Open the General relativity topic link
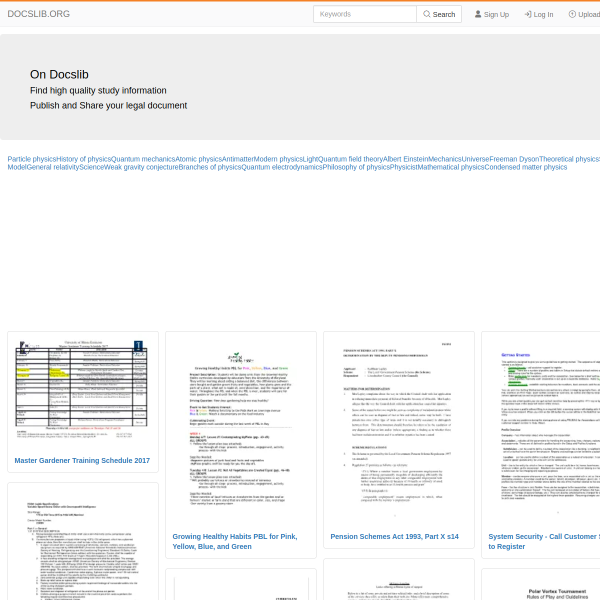 point(53,167)
